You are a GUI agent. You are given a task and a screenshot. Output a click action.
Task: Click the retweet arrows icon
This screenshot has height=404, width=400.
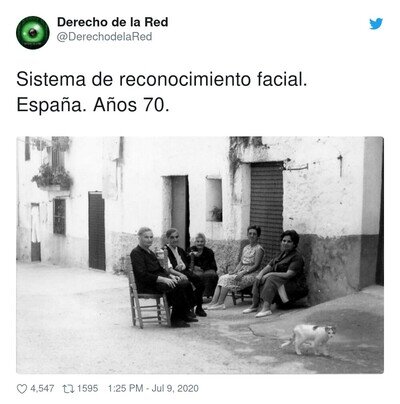(68, 389)
